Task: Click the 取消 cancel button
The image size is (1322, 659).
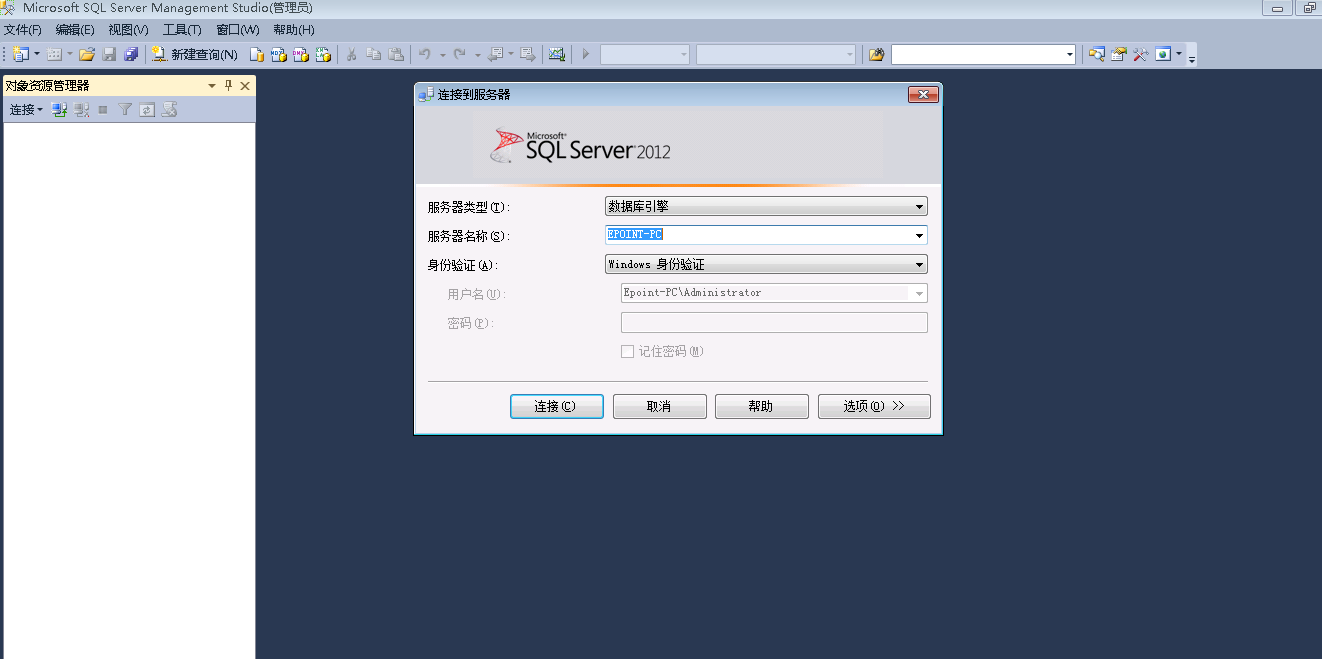Action: 660,406
